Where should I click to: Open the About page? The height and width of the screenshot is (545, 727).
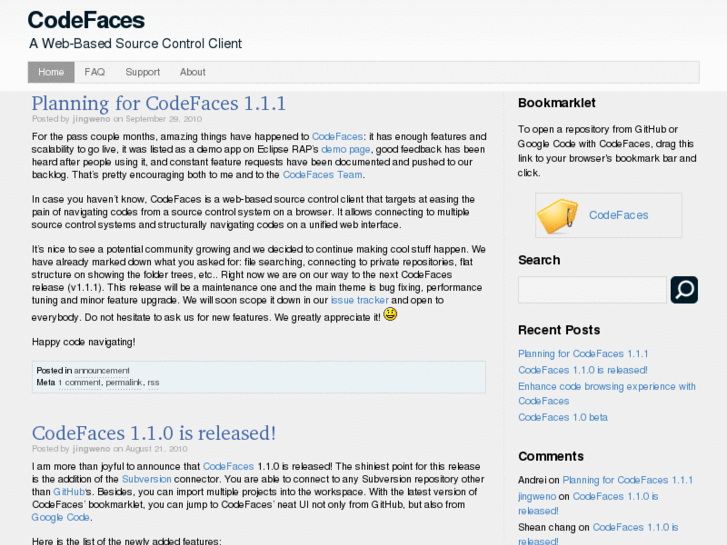(x=192, y=72)
